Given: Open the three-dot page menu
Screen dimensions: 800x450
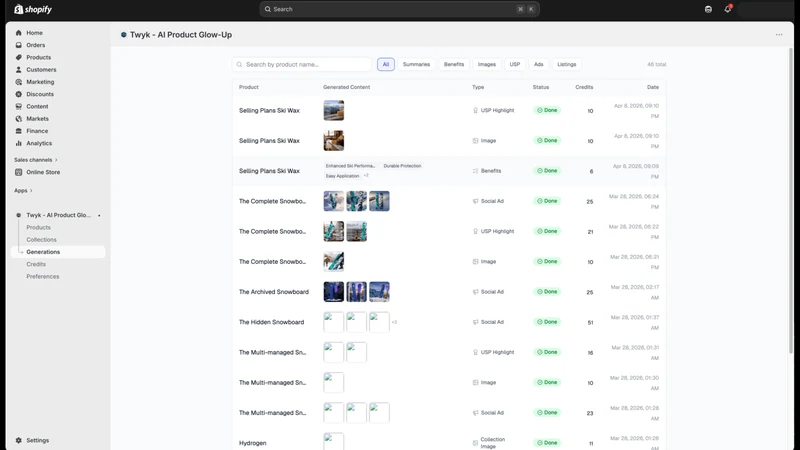Looking at the screenshot, I should (779, 35).
